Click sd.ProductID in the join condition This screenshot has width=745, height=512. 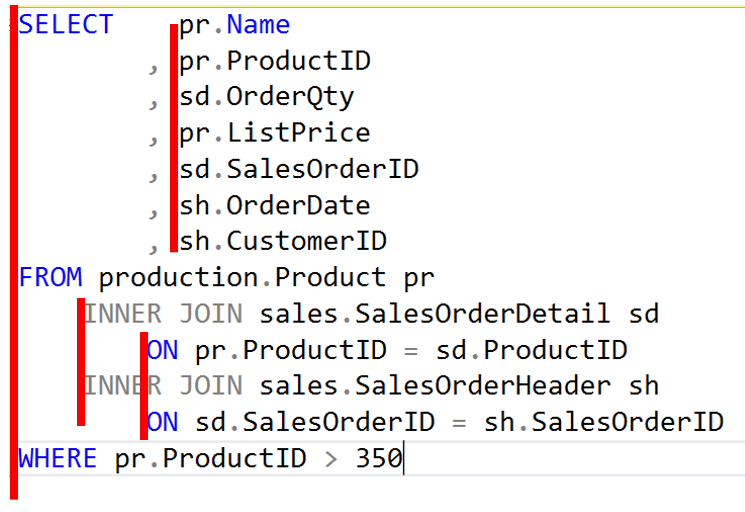click(x=532, y=350)
